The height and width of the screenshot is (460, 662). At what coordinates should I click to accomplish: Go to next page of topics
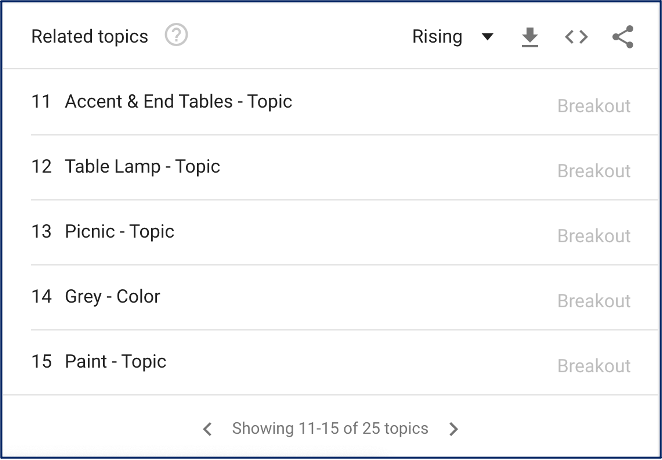coord(453,429)
